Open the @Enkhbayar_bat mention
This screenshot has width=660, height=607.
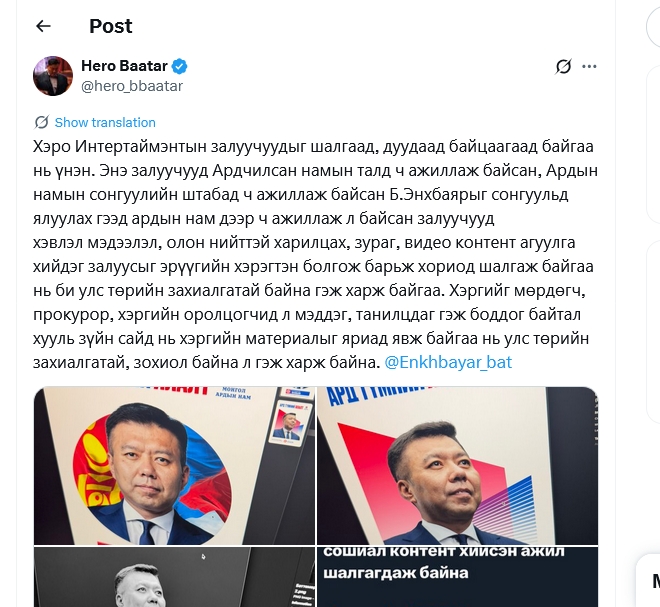(x=448, y=362)
